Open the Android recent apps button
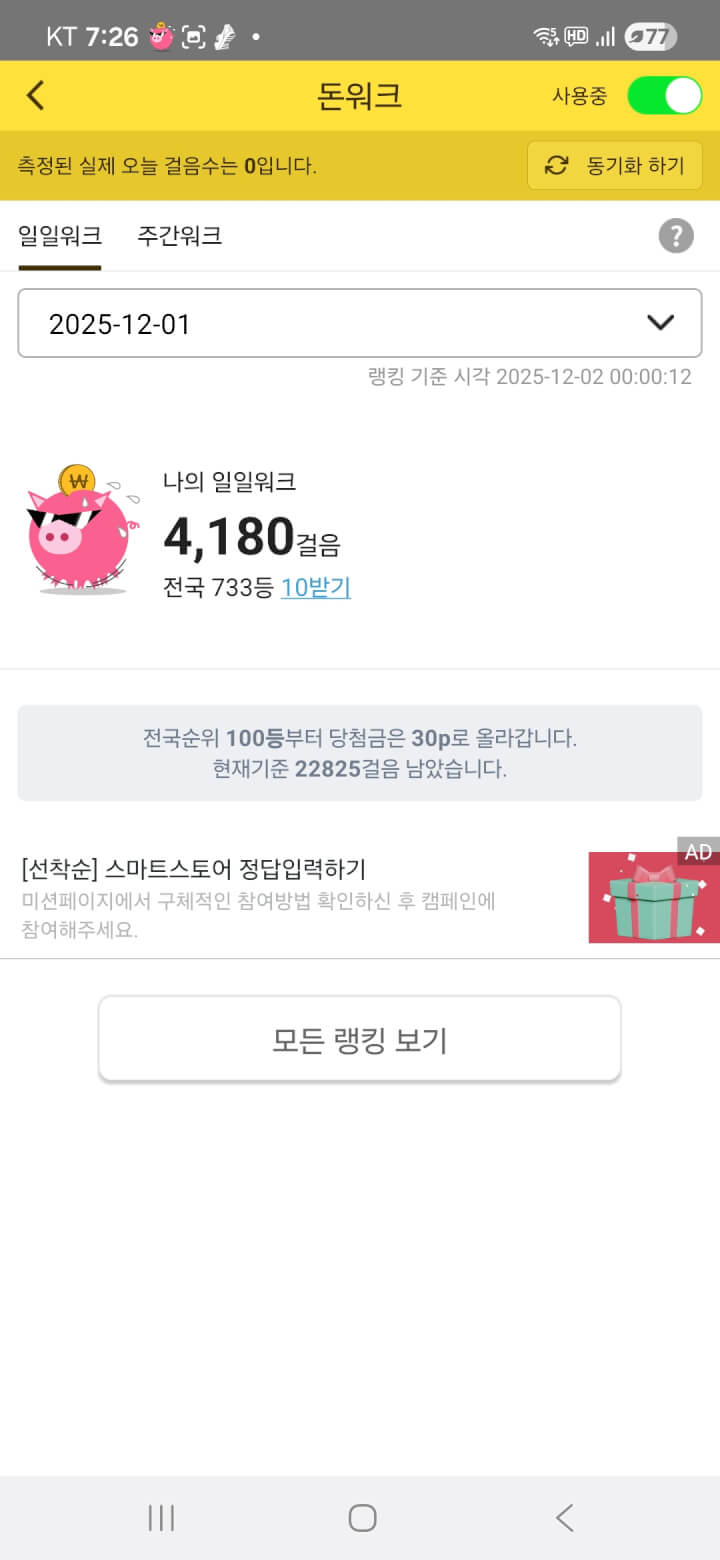 point(161,1518)
